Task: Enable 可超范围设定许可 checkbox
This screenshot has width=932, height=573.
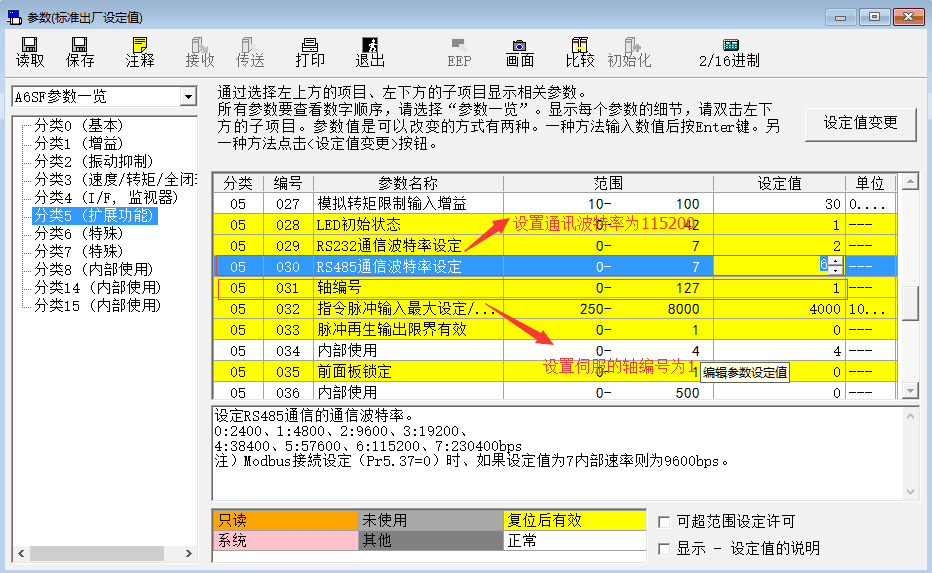Action: [x=664, y=522]
